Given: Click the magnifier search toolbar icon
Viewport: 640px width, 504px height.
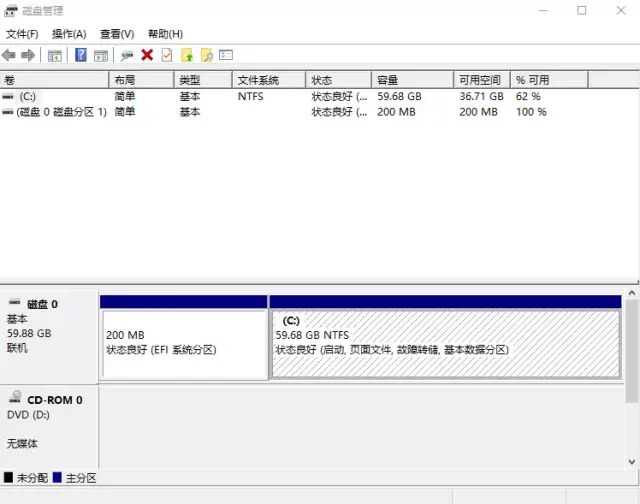Looking at the screenshot, I should coord(207,55).
